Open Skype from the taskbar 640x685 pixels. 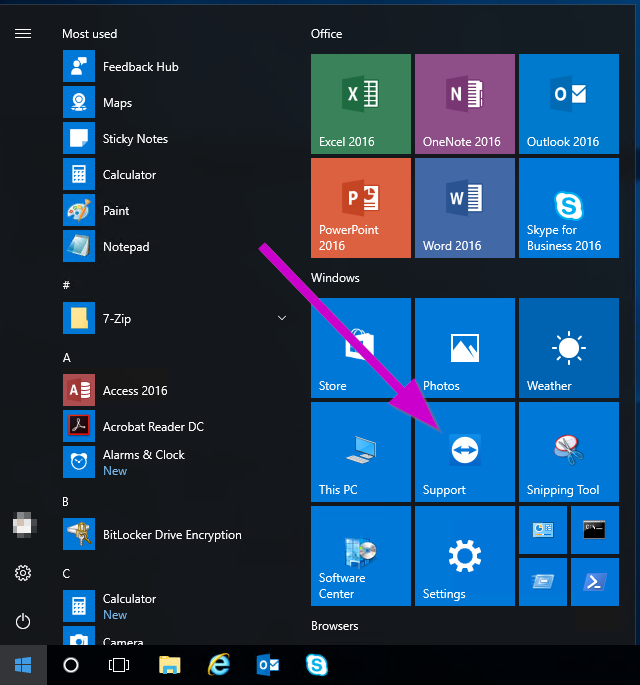pyautogui.click(x=317, y=665)
